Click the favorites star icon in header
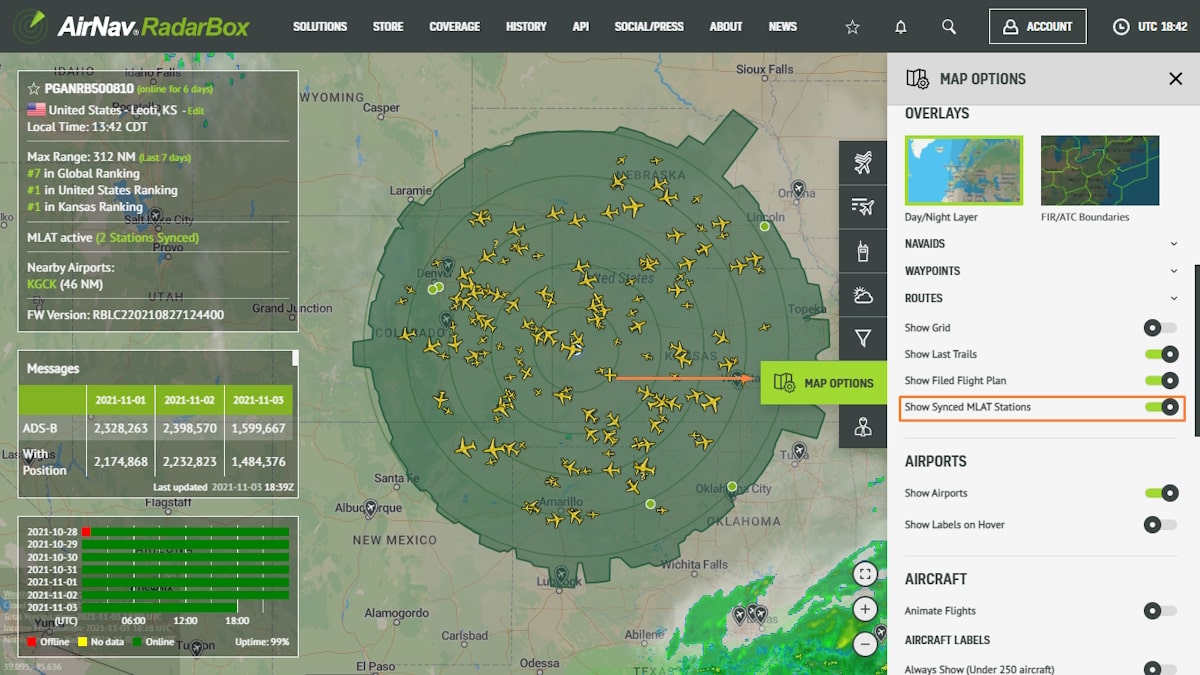 (x=852, y=27)
